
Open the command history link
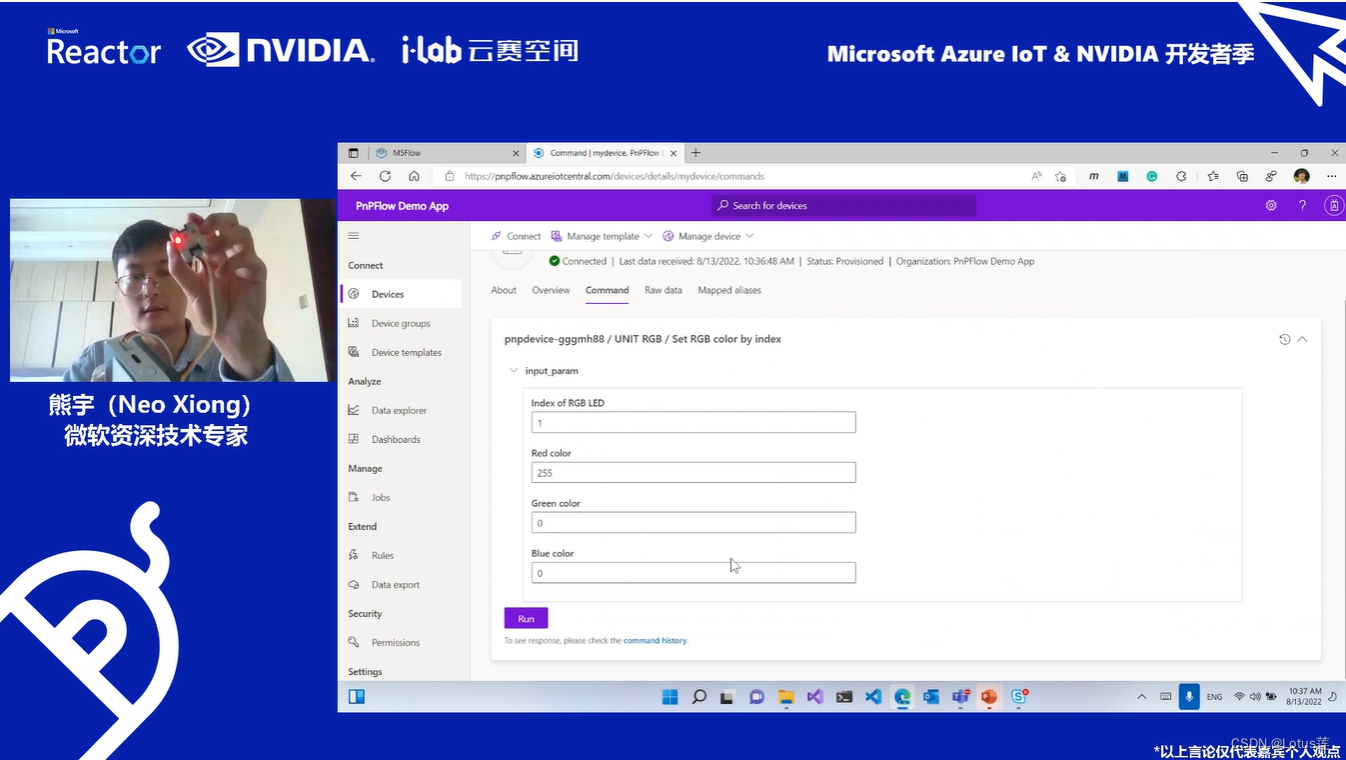[x=655, y=640]
